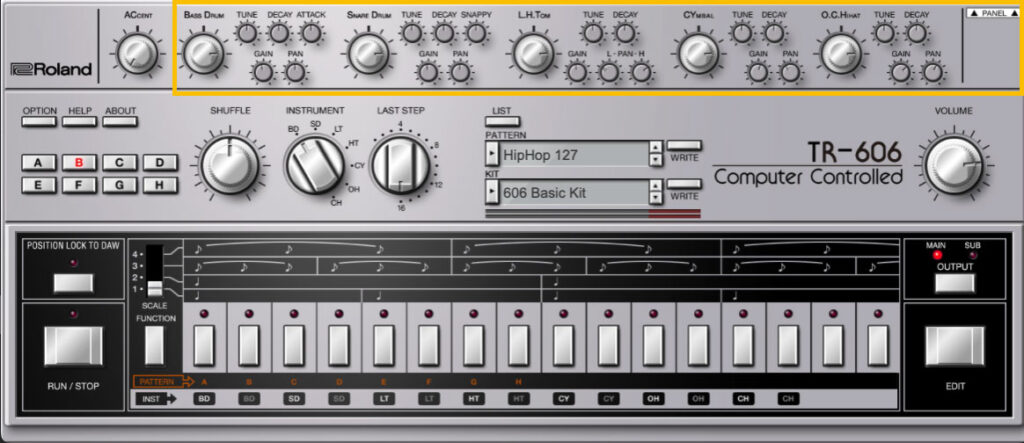Image resolution: width=1024 pixels, height=443 pixels.
Task: Click the Snare Drum Decay knob
Action: [443, 33]
